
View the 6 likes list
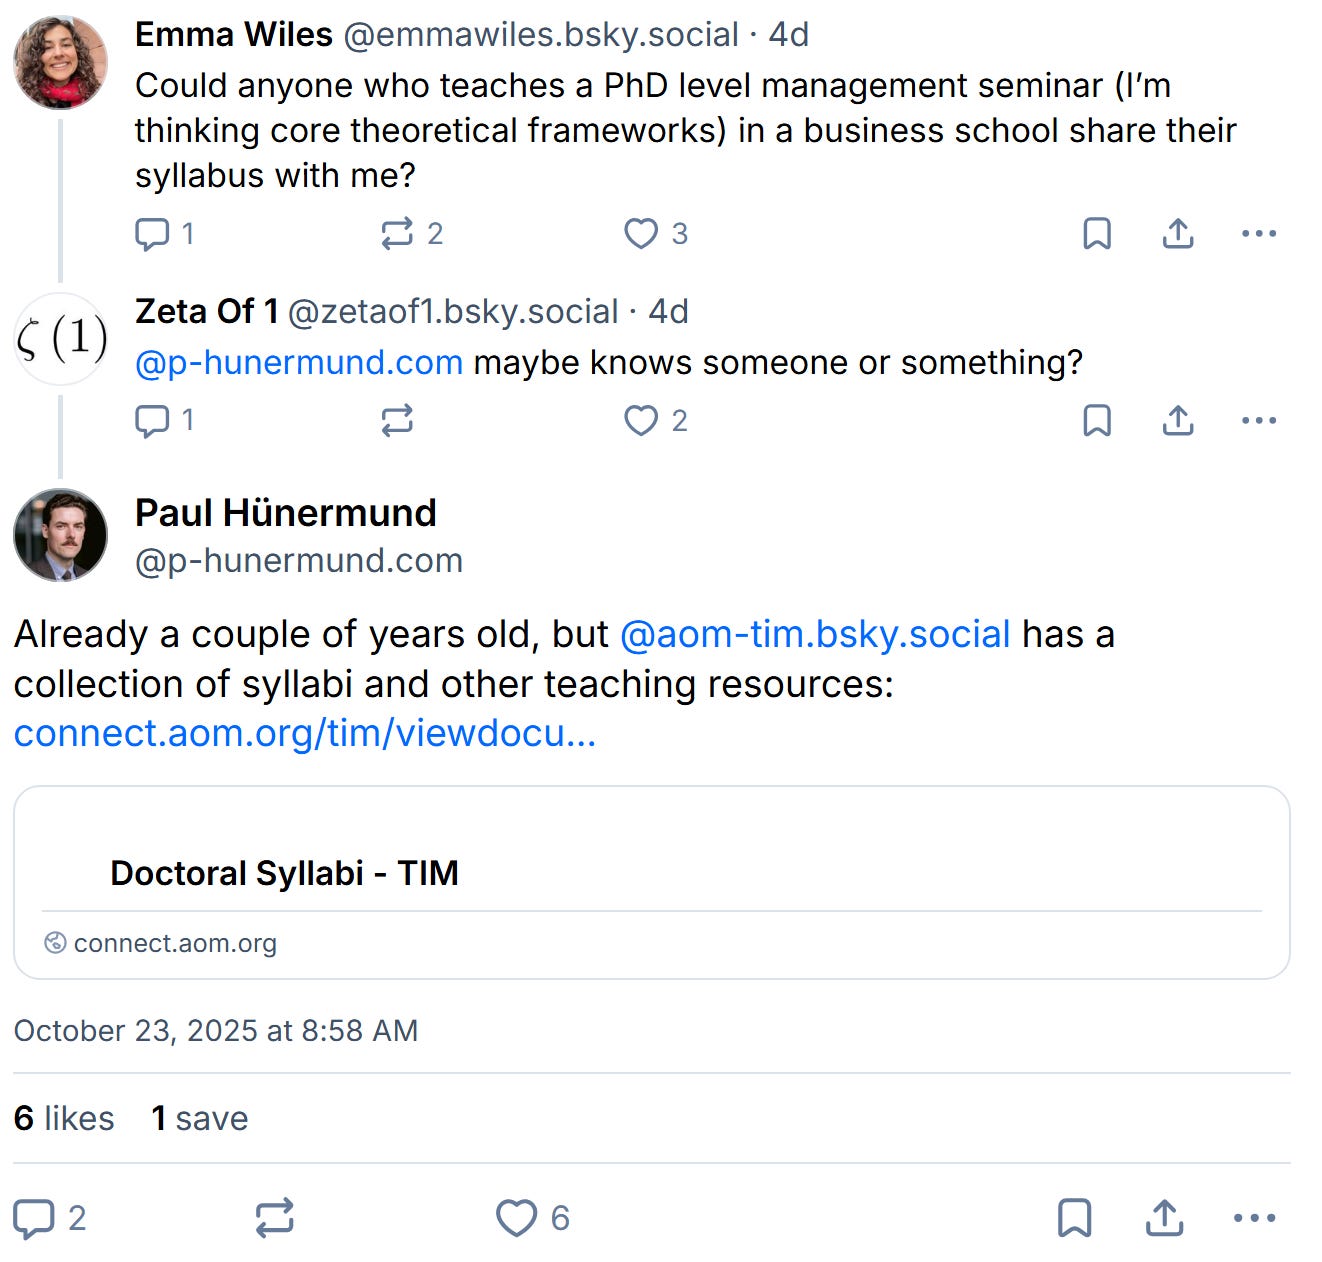(64, 1118)
